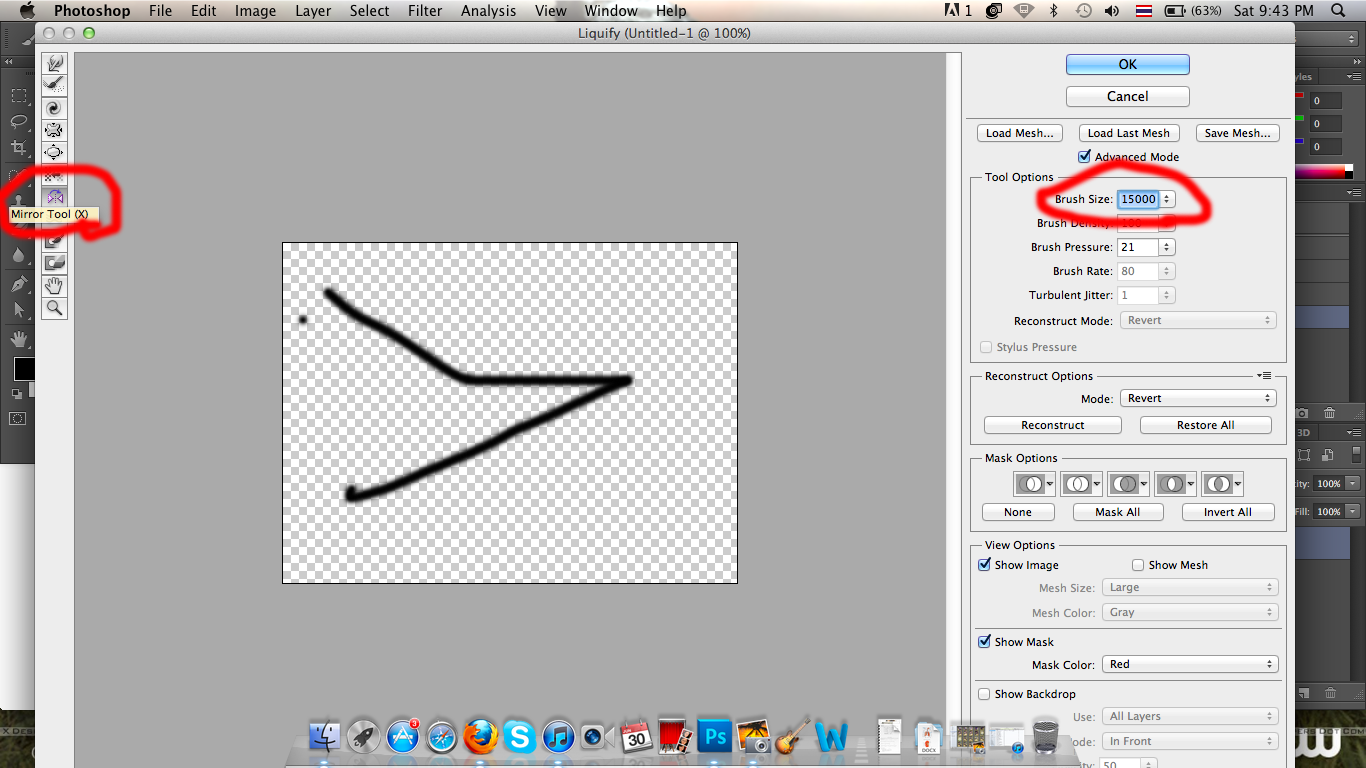Confirm Liquify with OK button
The height and width of the screenshot is (768, 1366).
[1128, 64]
